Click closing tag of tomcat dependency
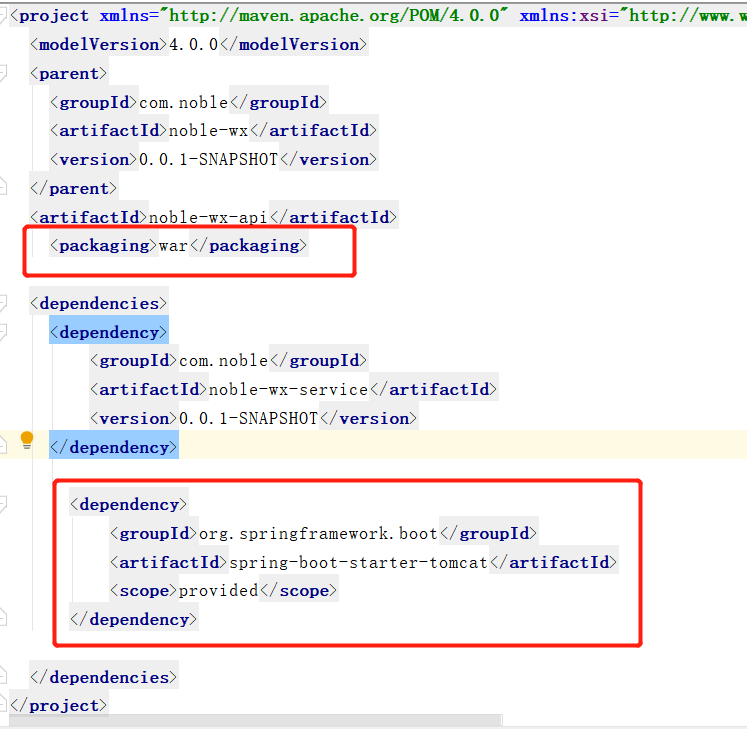747x729 pixels. pos(133,619)
